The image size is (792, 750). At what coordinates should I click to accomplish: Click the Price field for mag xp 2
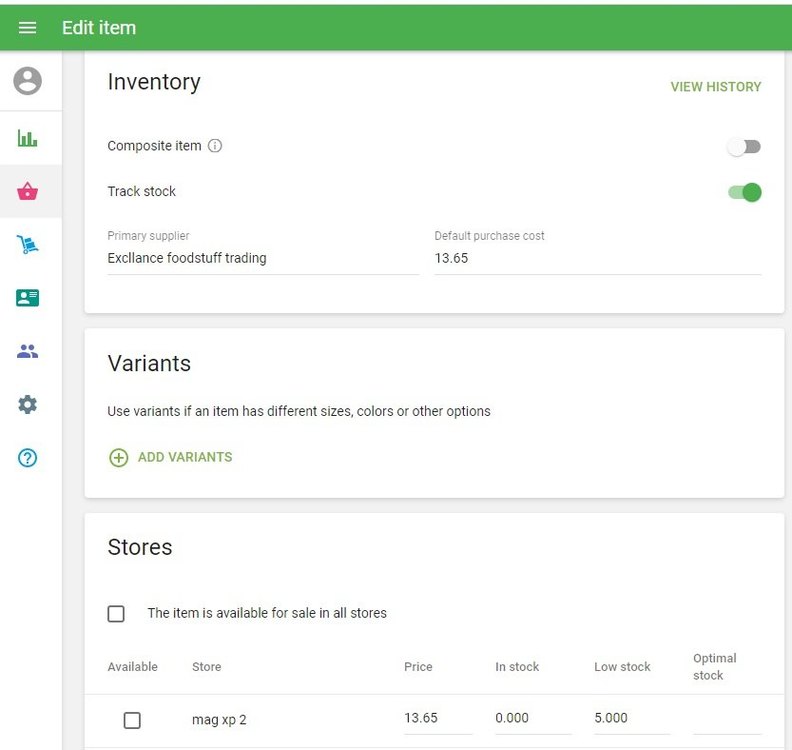pyautogui.click(x=437, y=718)
